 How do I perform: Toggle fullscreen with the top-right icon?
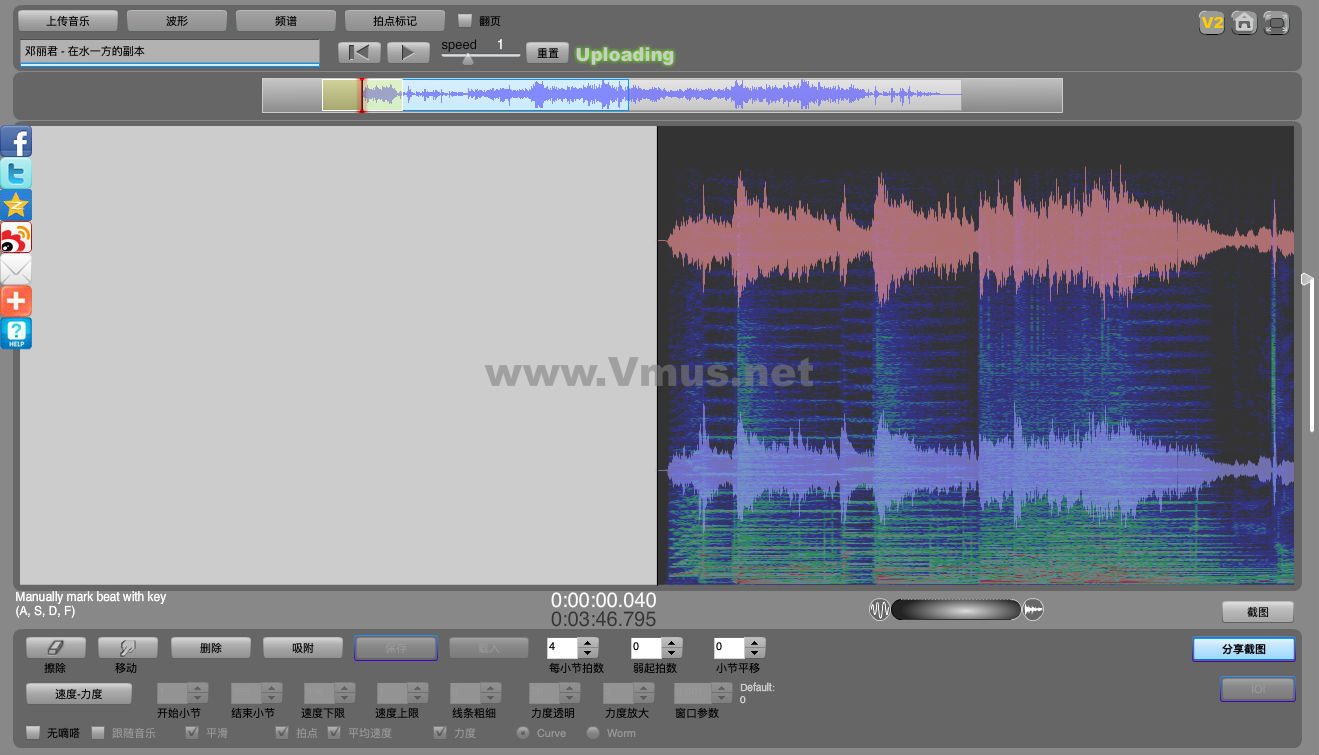(1276, 22)
